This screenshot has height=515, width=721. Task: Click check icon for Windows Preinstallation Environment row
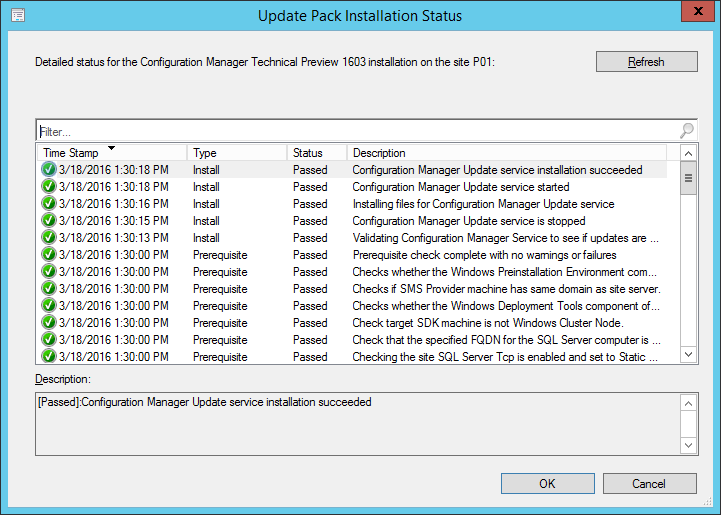click(x=49, y=272)
